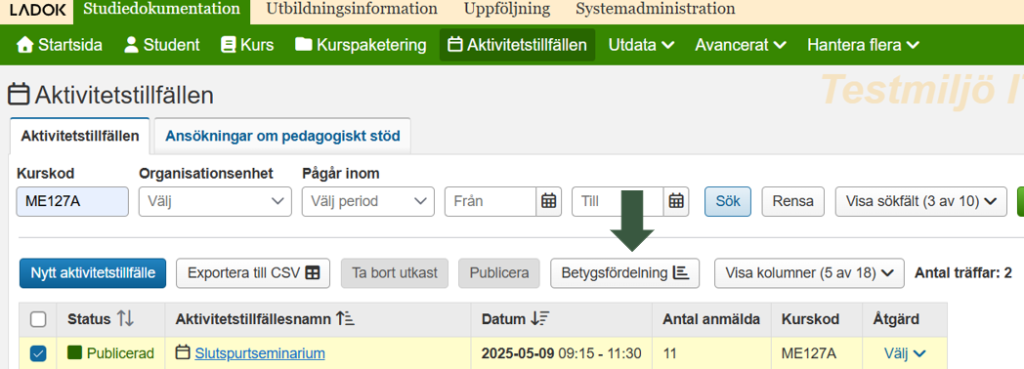Open the Studiedokumentation tab
1024x369 pixels.
point(161,9)
